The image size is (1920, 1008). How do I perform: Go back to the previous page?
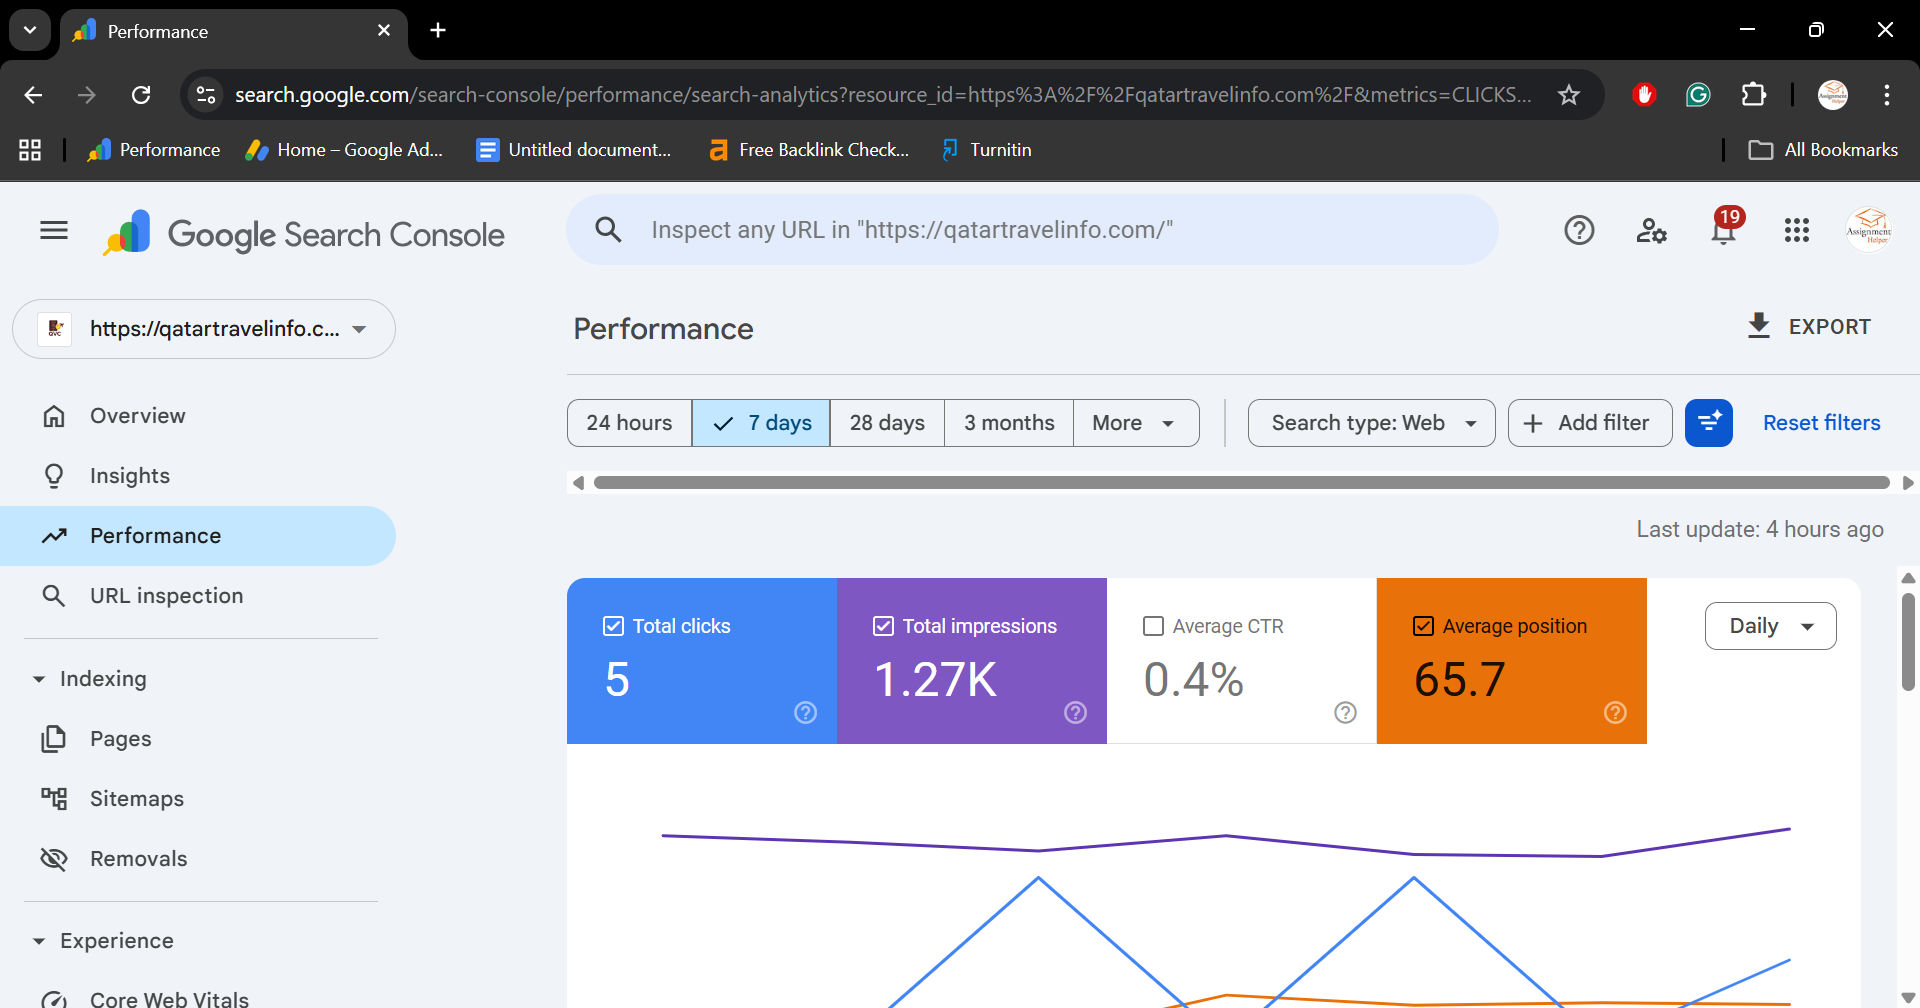pos(33,95)
